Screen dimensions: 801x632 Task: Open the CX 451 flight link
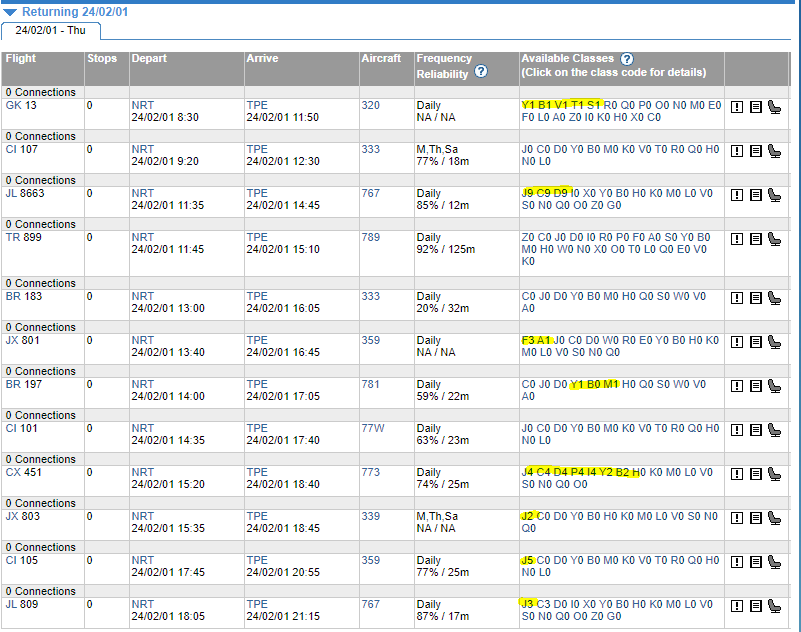tap(23, 472)
